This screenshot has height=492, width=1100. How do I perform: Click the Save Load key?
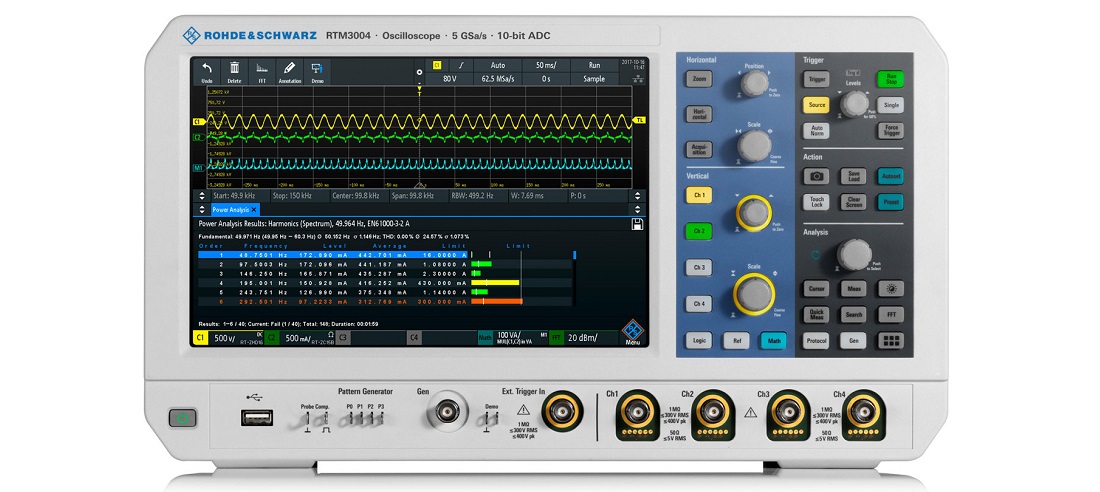(853, 177)
